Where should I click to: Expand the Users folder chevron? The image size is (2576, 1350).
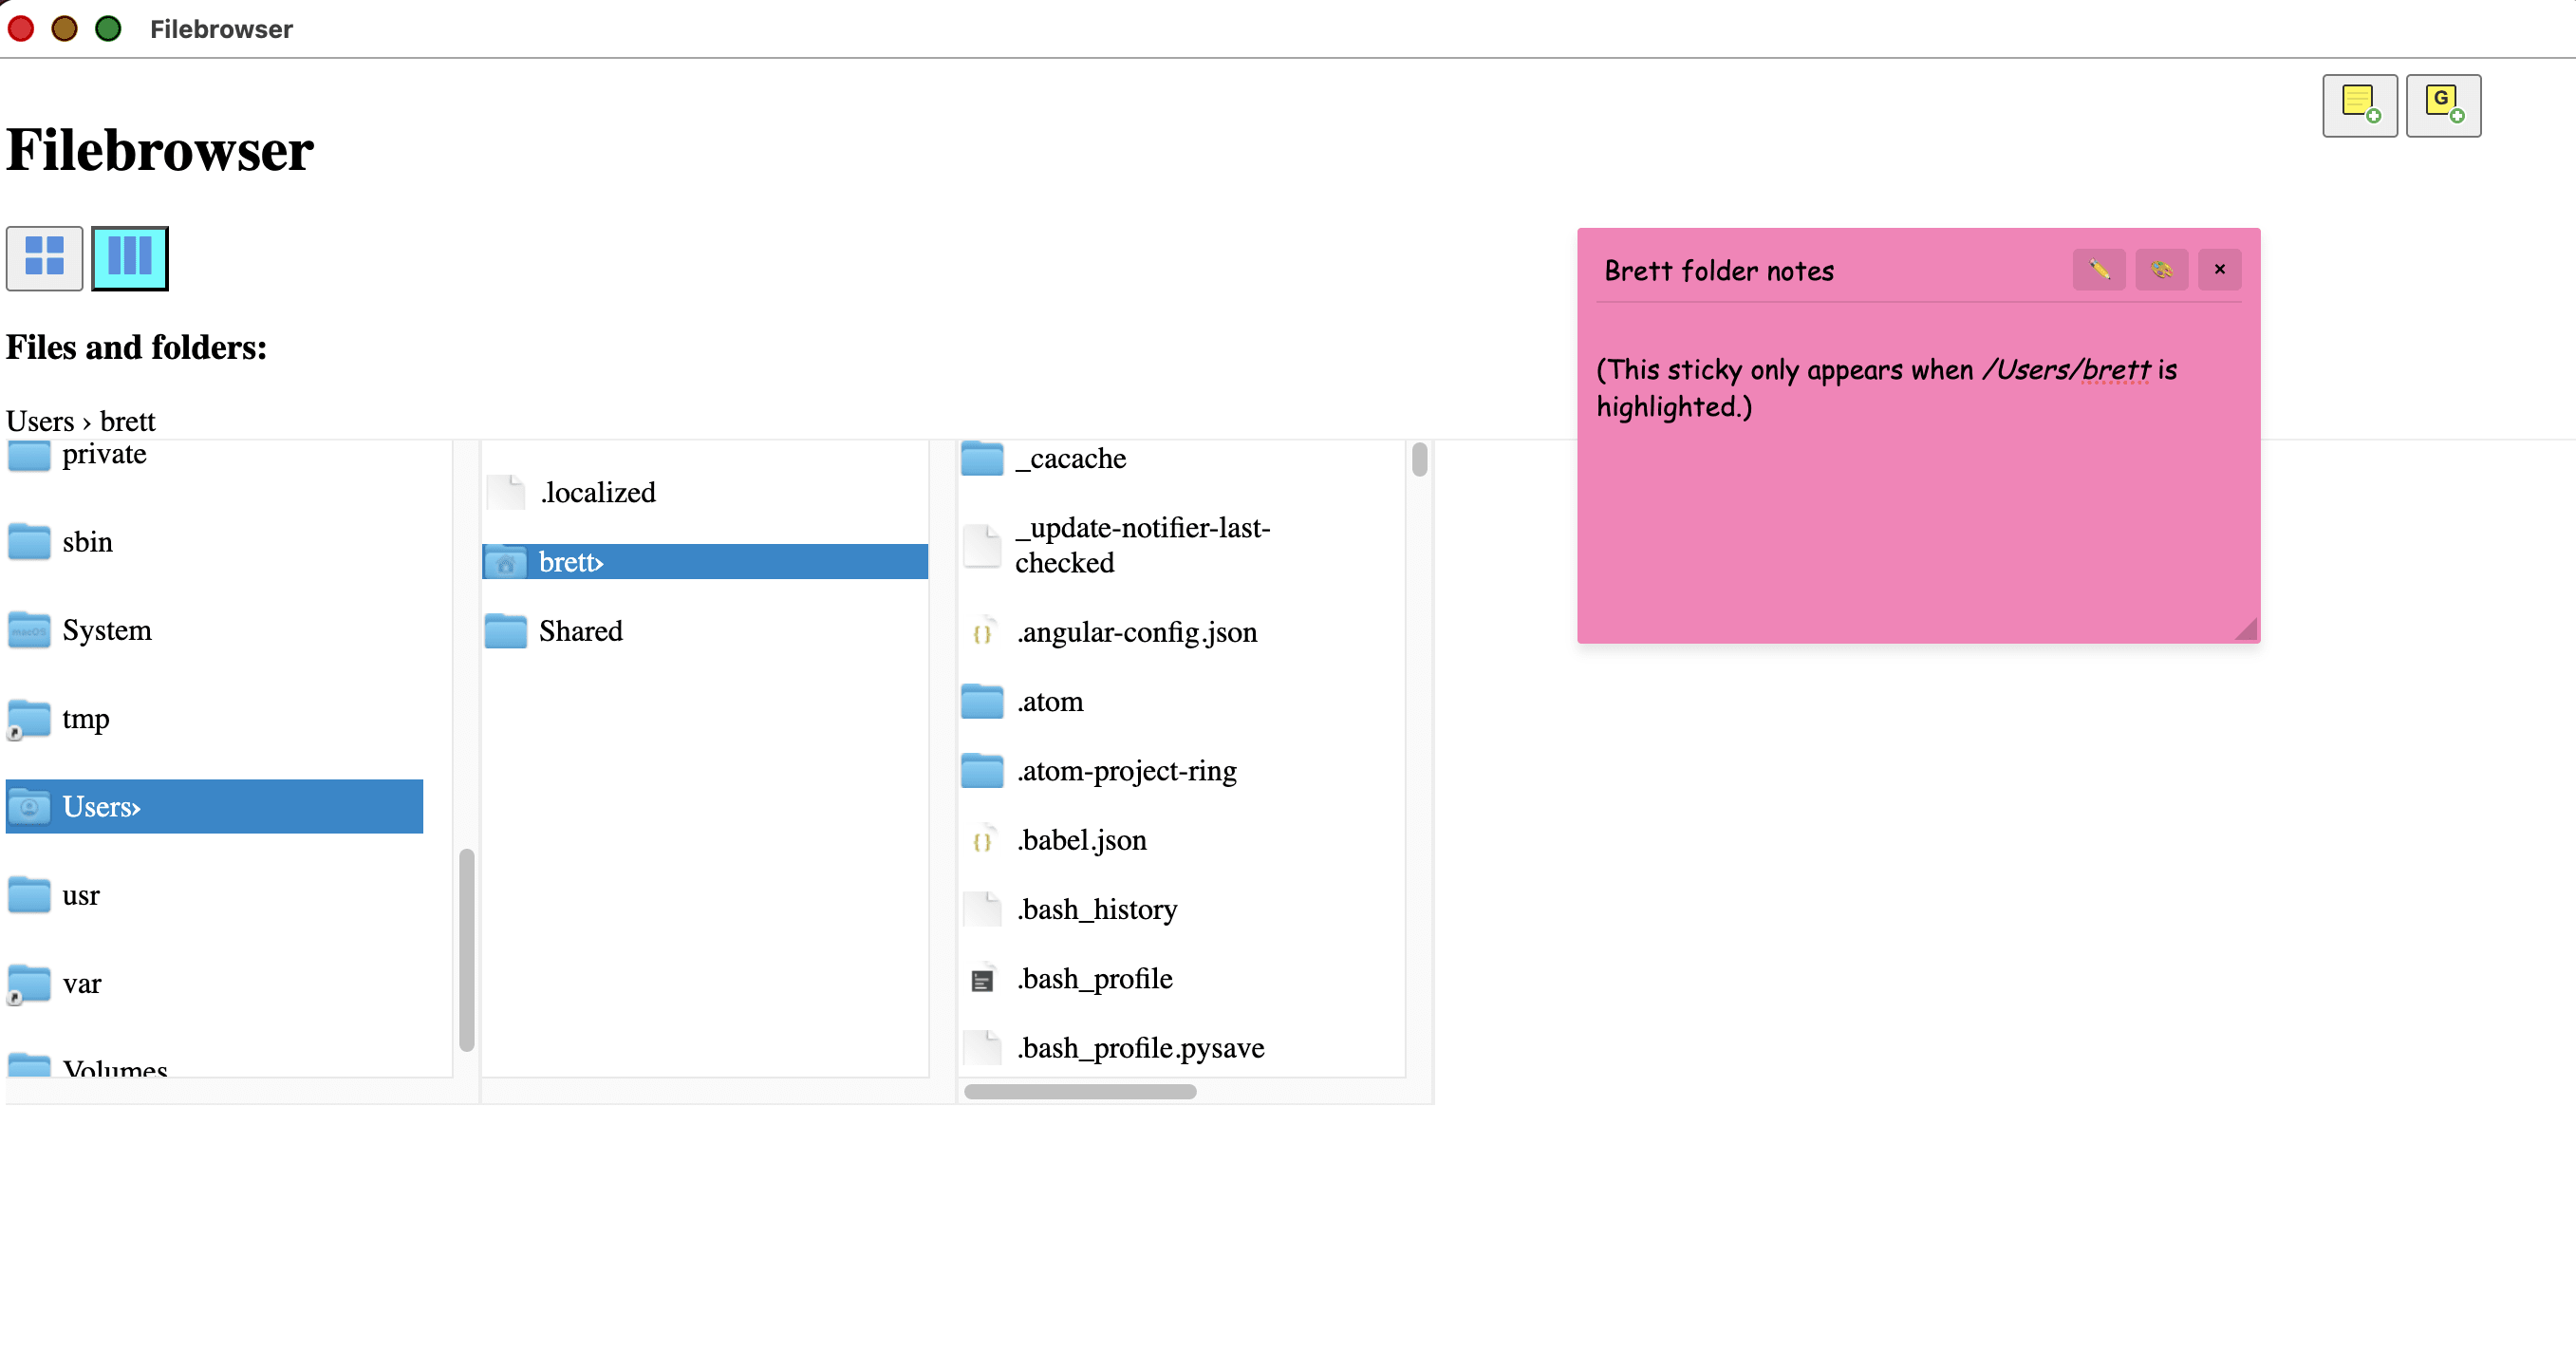(135, 808)
